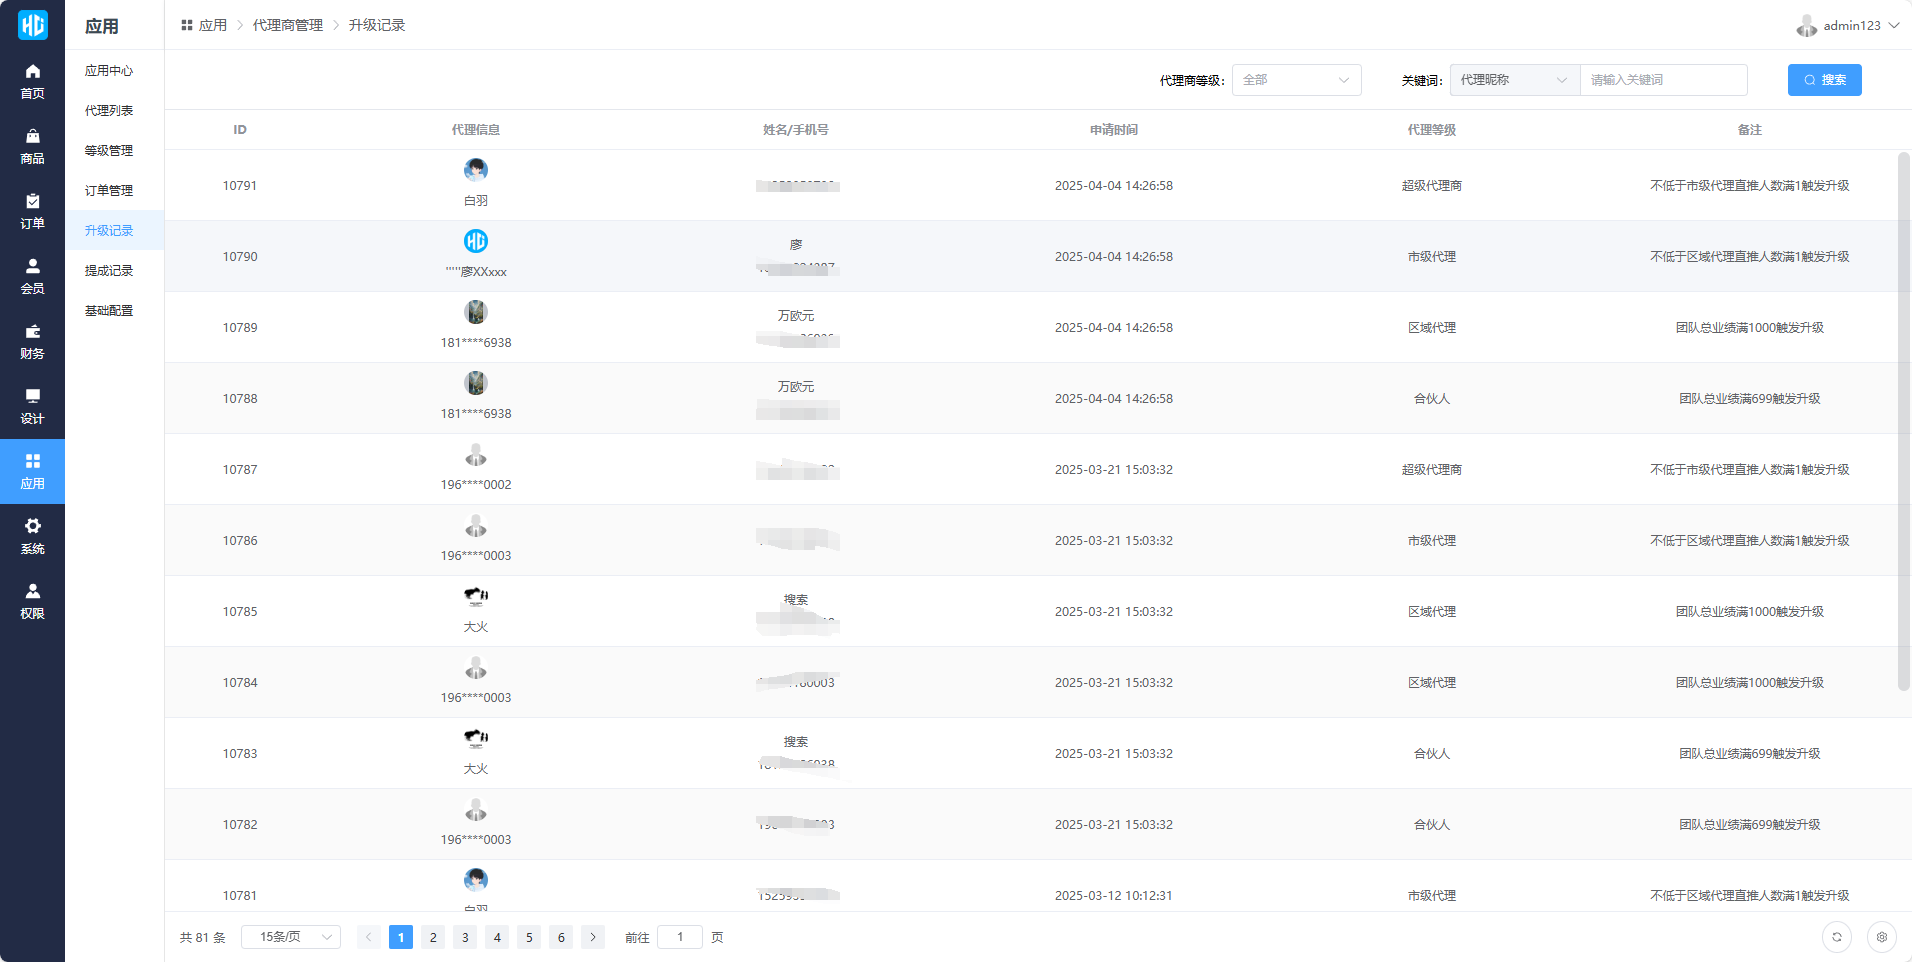The width and height of the screenshot is (1912, 962).
Task: Open the Products (商品) sidebar section
Action: tap(32, 146)
